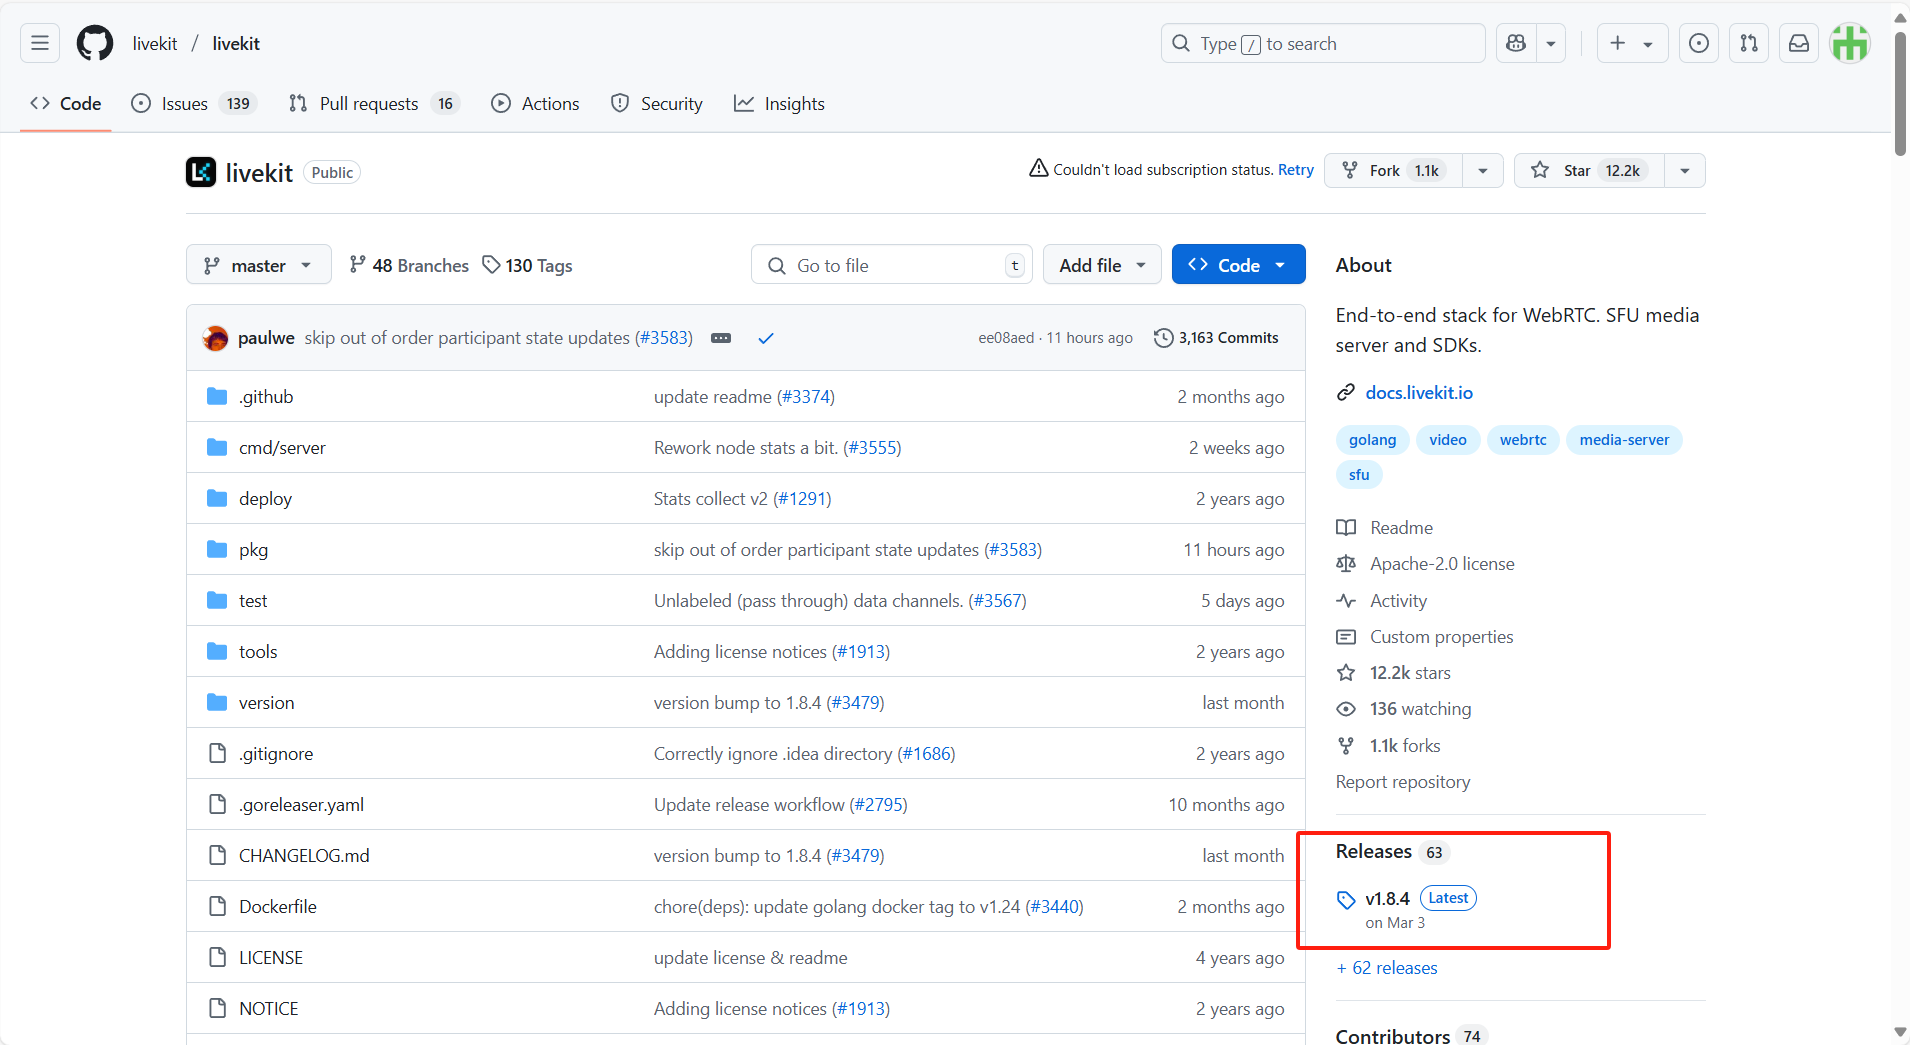Open the .goreleaser.yaml file
The width and height of the screenshot is (1910, 1045).
point(301,805)
